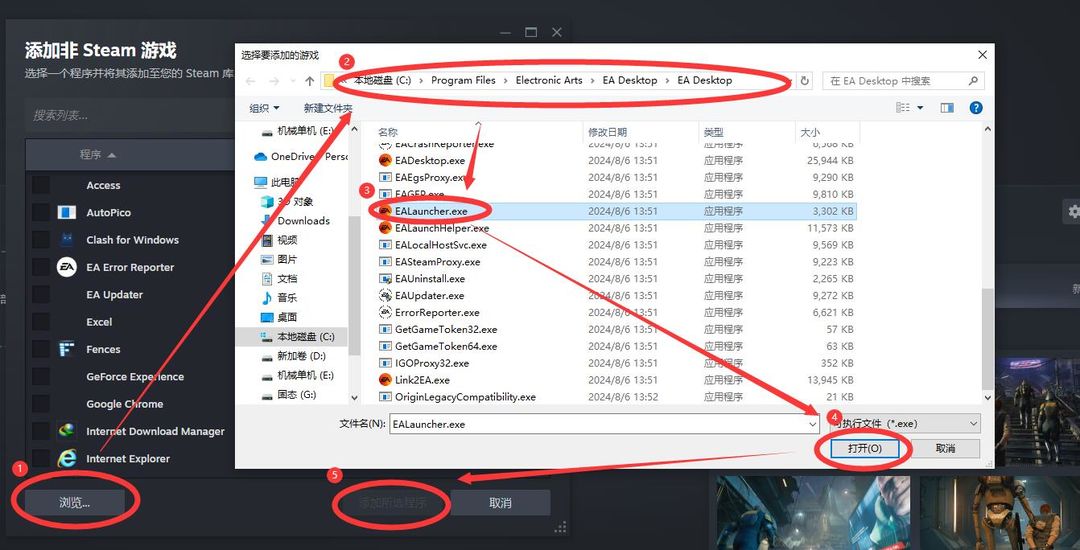Click the change view layout icon

[x=902, y=108]
